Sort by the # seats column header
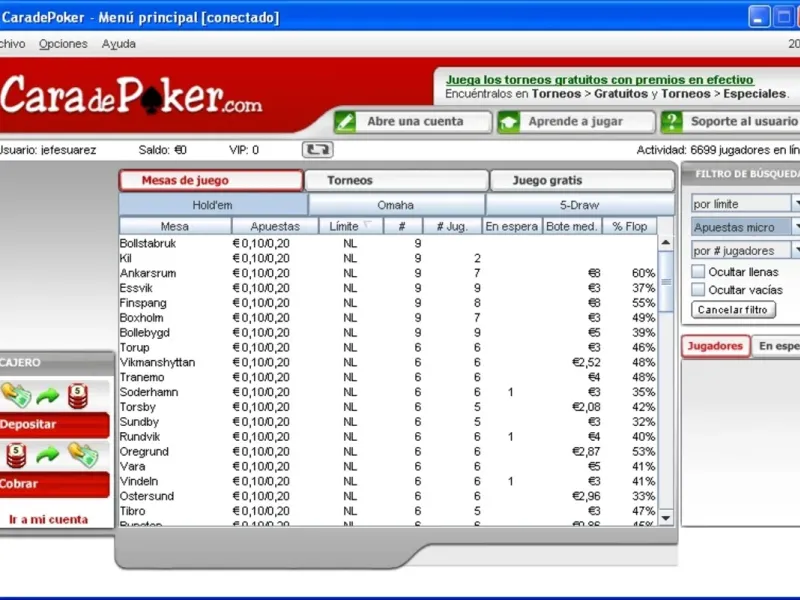 click(403, 226)
